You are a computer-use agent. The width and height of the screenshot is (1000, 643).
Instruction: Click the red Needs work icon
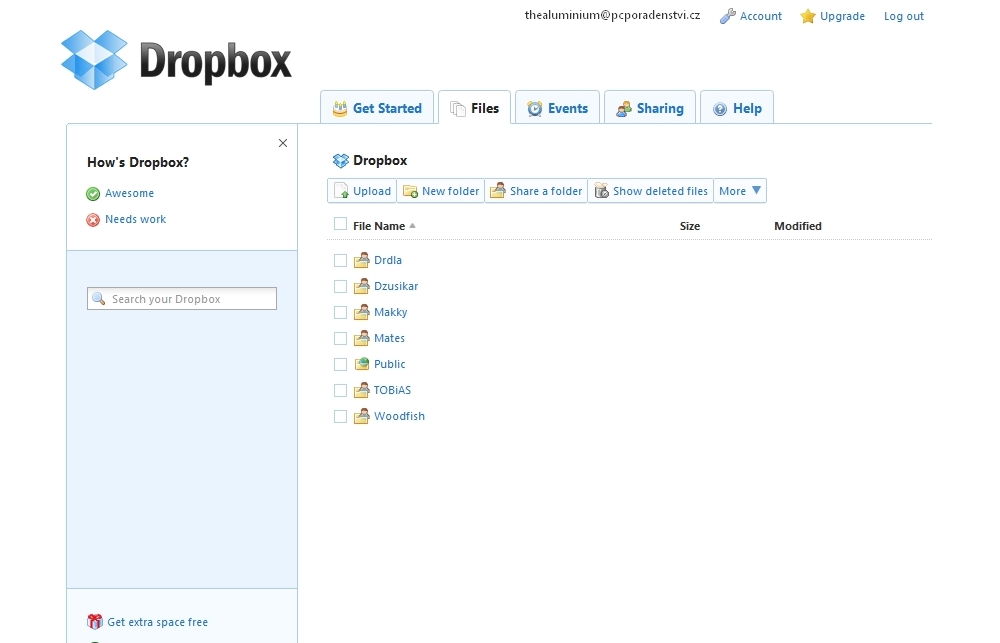[x=93, y=219]
